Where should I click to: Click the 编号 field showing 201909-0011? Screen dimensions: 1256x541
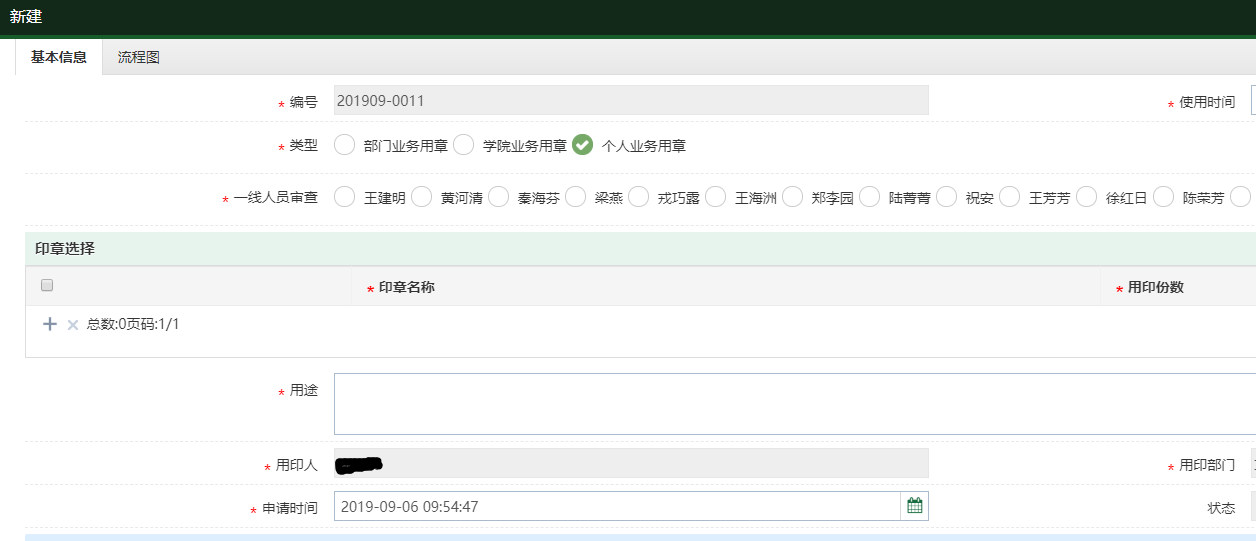point(630,100)
